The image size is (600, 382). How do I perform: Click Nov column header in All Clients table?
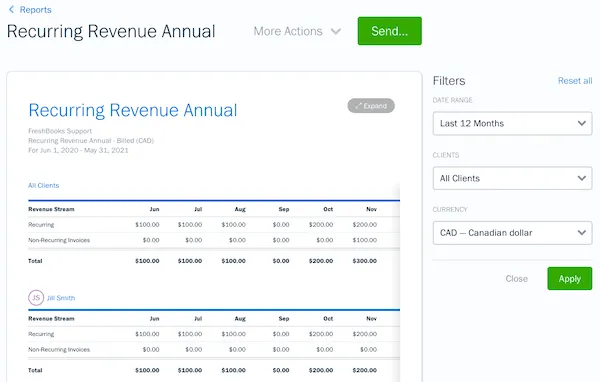point(371,209)
